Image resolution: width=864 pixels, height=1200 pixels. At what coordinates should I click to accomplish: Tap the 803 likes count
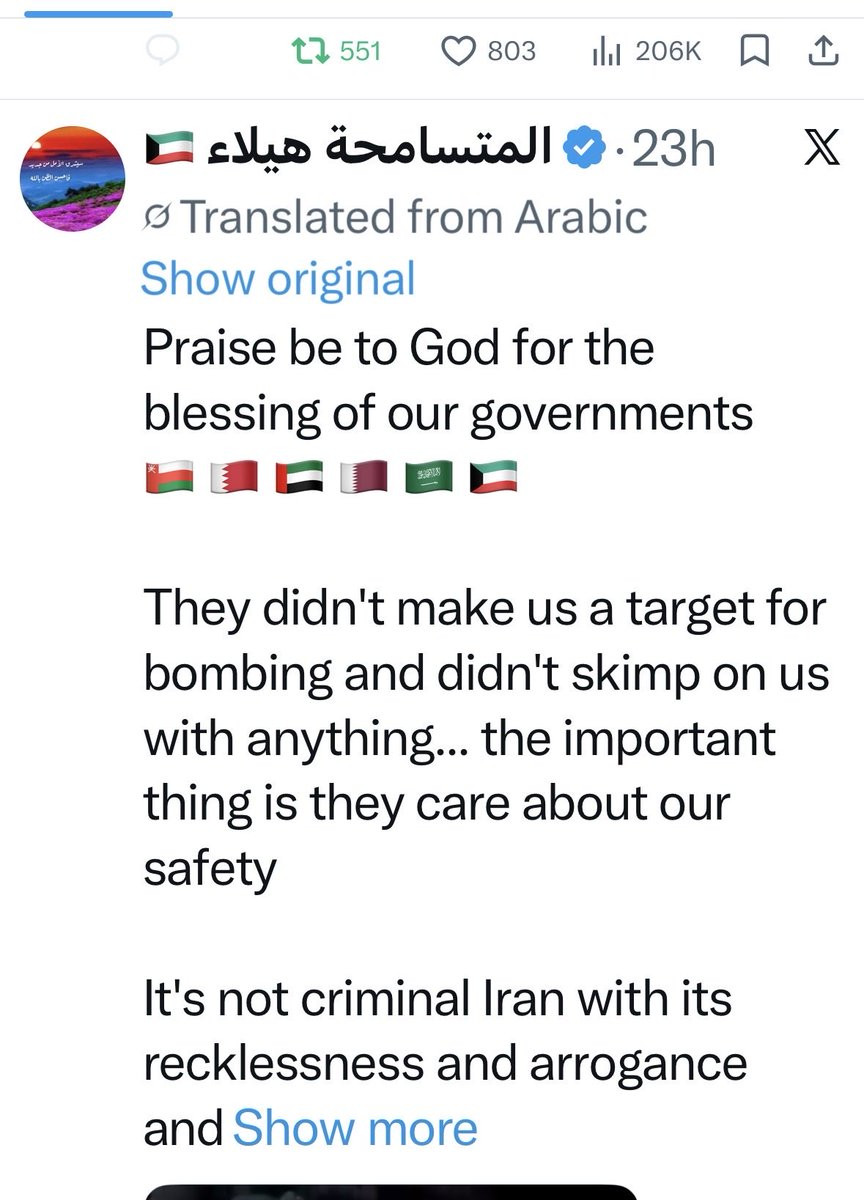tap(512, 51)
